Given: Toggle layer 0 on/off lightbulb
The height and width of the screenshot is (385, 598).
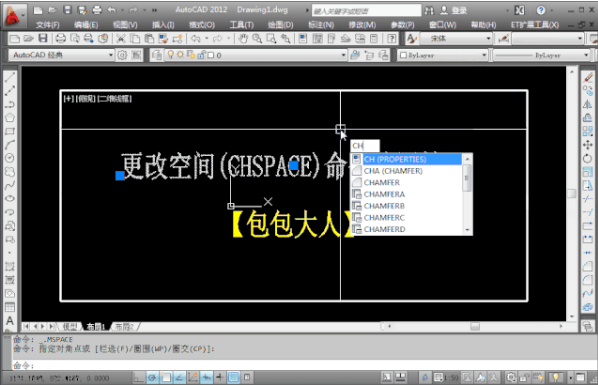Looking at the screenshot, I should tap(170, 55).
